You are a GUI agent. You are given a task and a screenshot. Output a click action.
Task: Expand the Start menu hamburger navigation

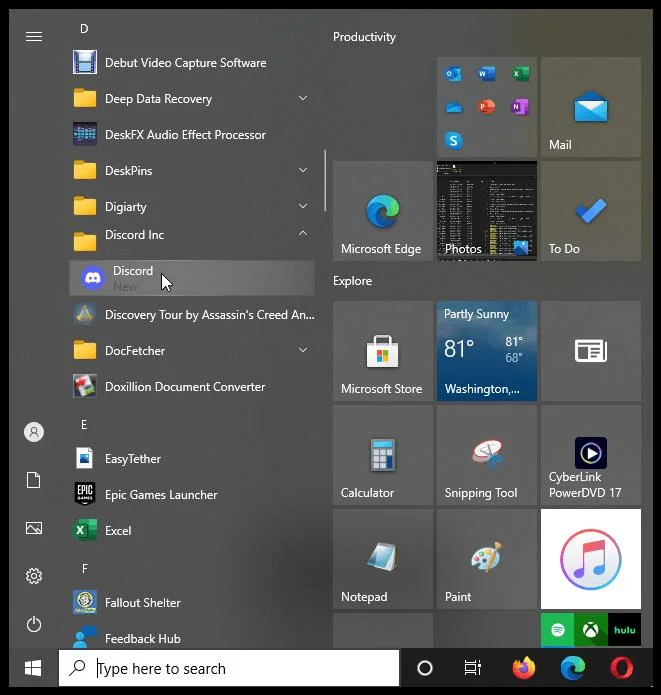34,36
